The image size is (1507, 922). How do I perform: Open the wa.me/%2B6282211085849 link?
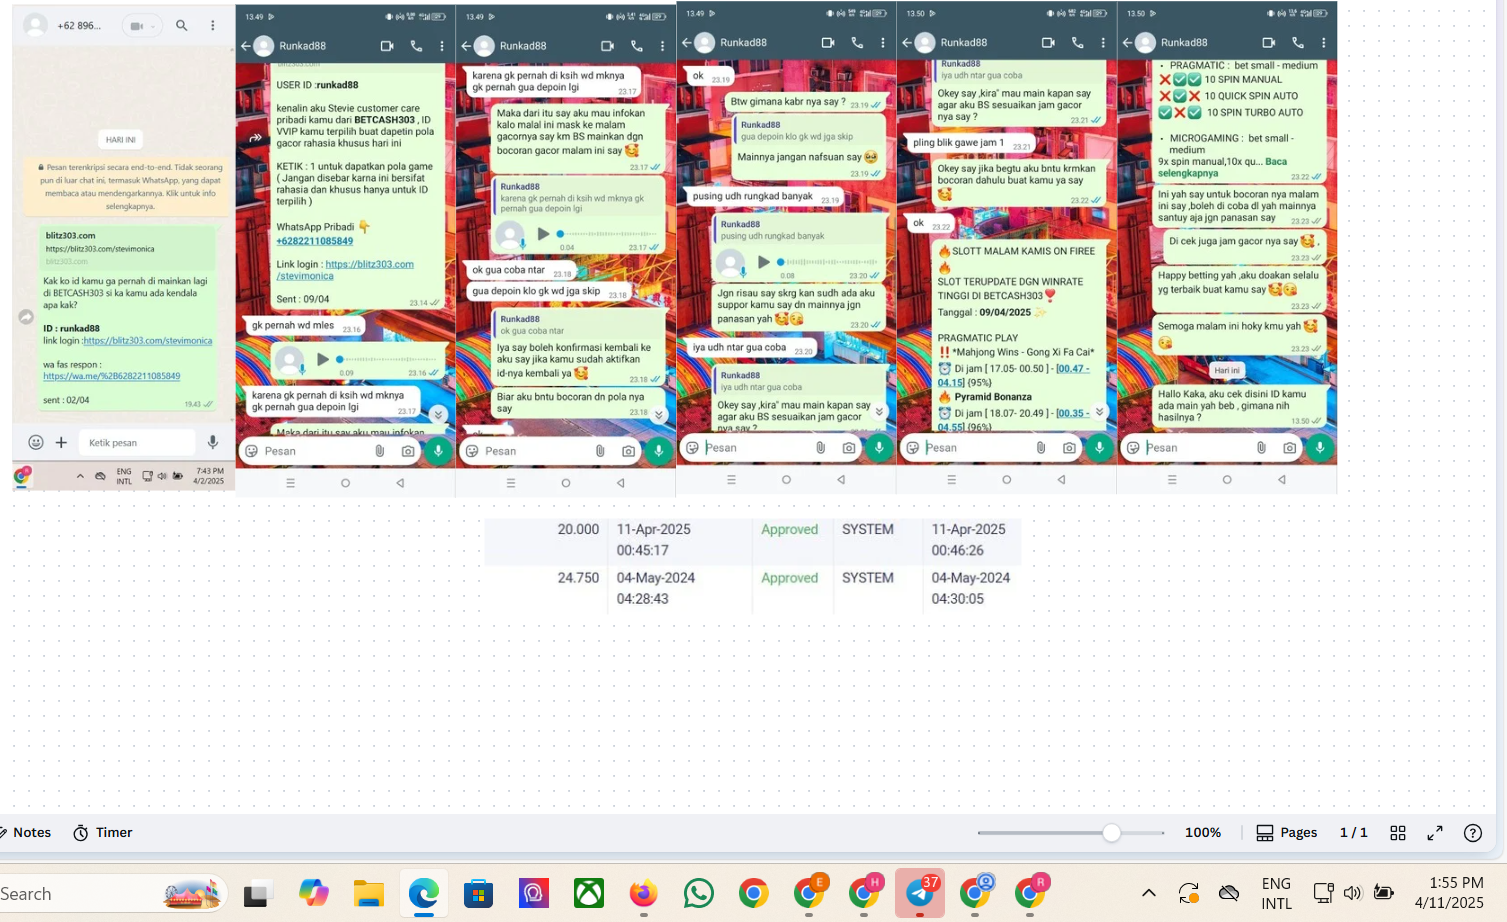pyautogui.click(x=112, y=376)
